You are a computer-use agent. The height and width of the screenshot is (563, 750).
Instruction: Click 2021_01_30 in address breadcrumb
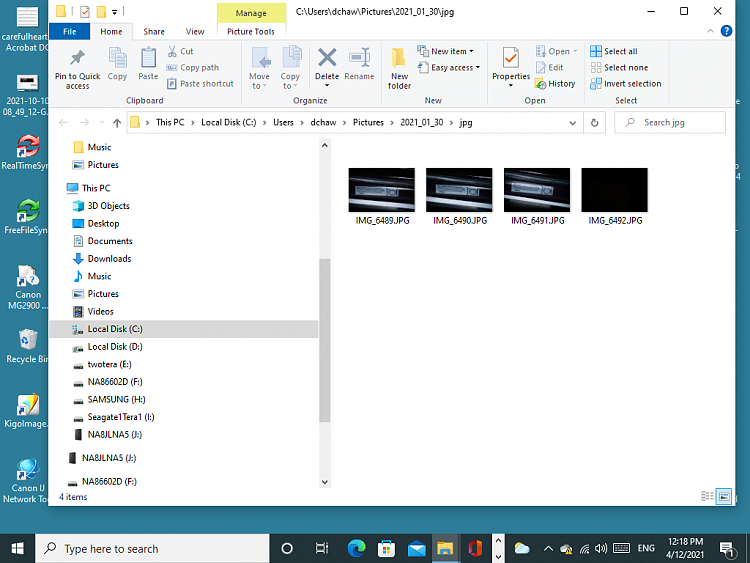click(x=421, y=122)
